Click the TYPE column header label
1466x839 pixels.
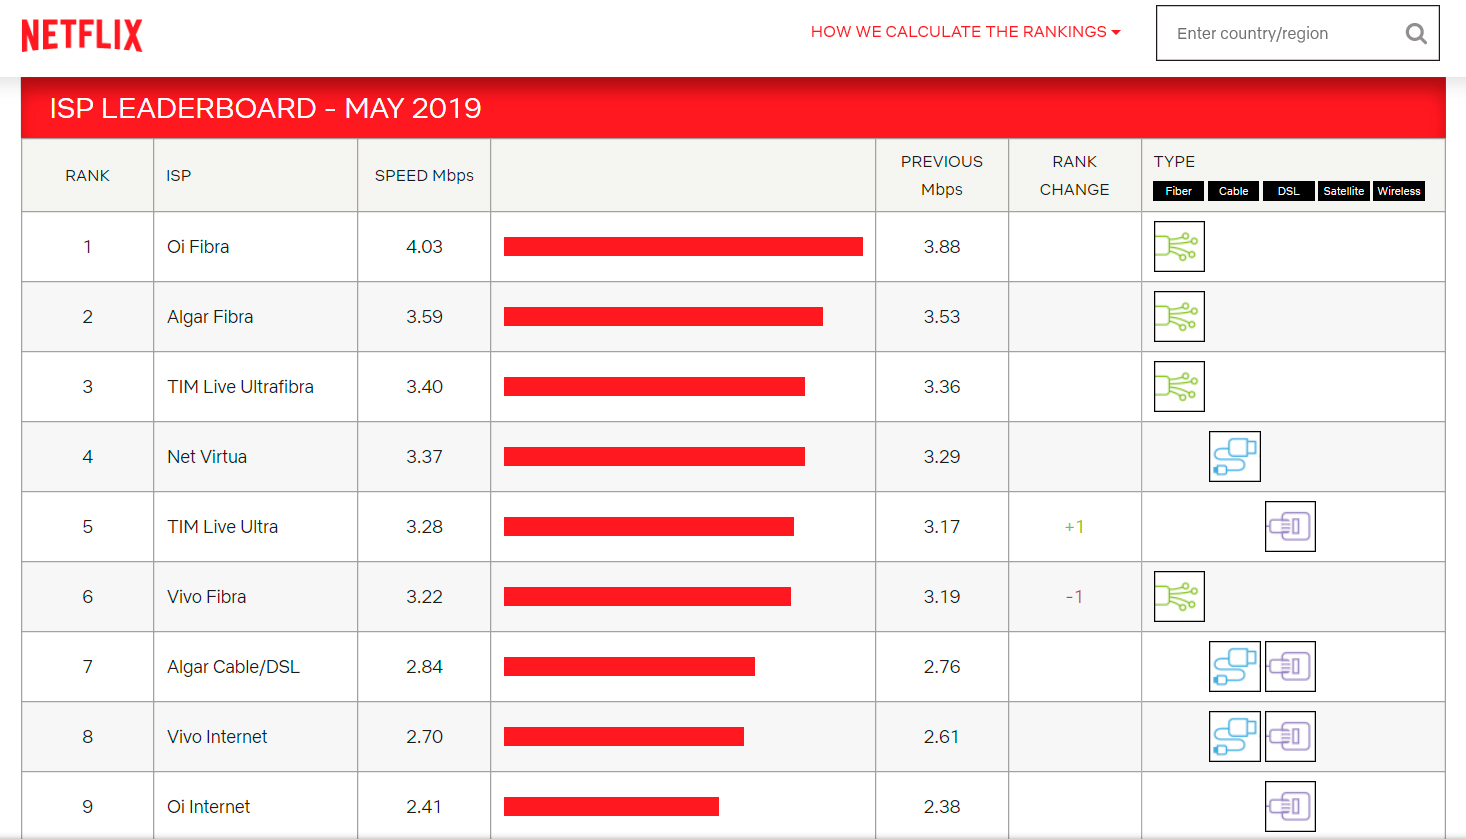point(1174,161)
